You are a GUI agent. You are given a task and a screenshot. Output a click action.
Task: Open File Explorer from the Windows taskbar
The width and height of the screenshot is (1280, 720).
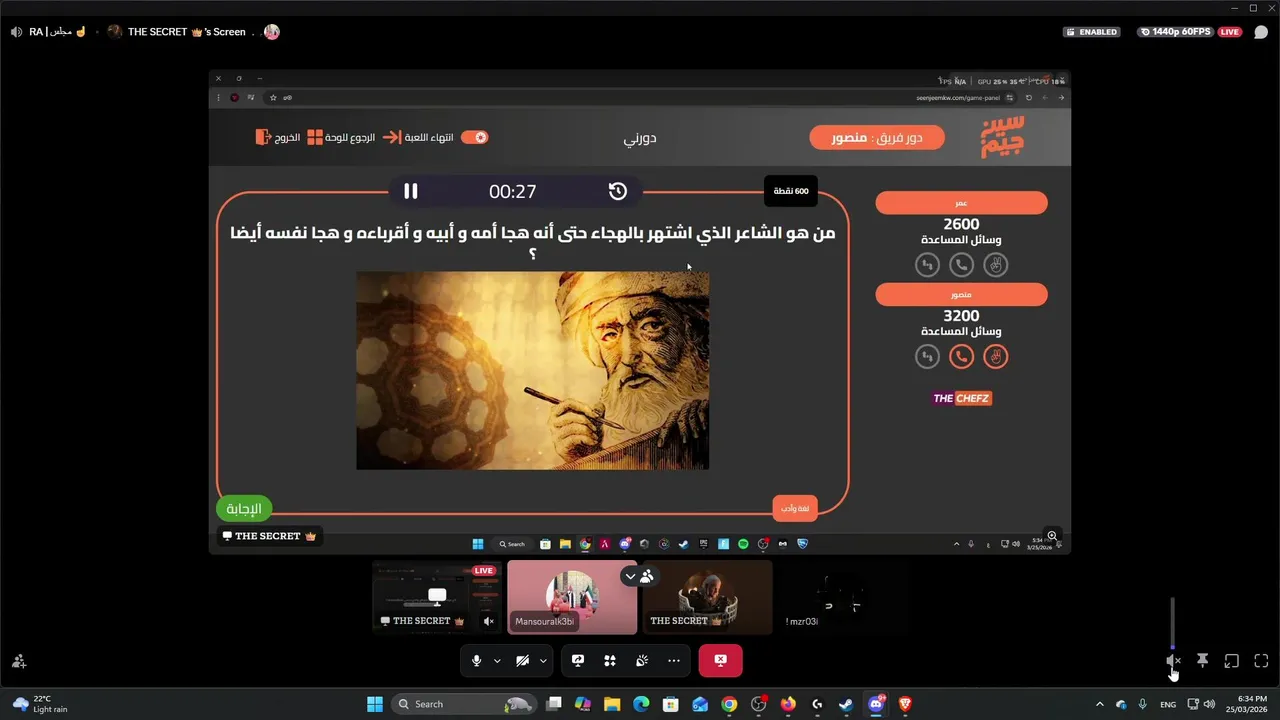[612, 704]
